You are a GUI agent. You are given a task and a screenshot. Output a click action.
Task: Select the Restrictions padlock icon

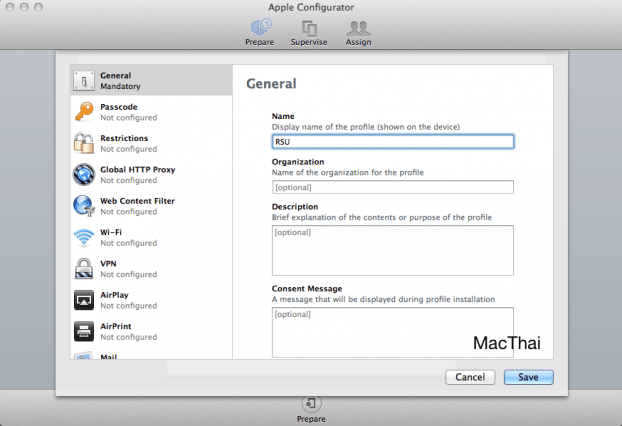coord(84,143)
